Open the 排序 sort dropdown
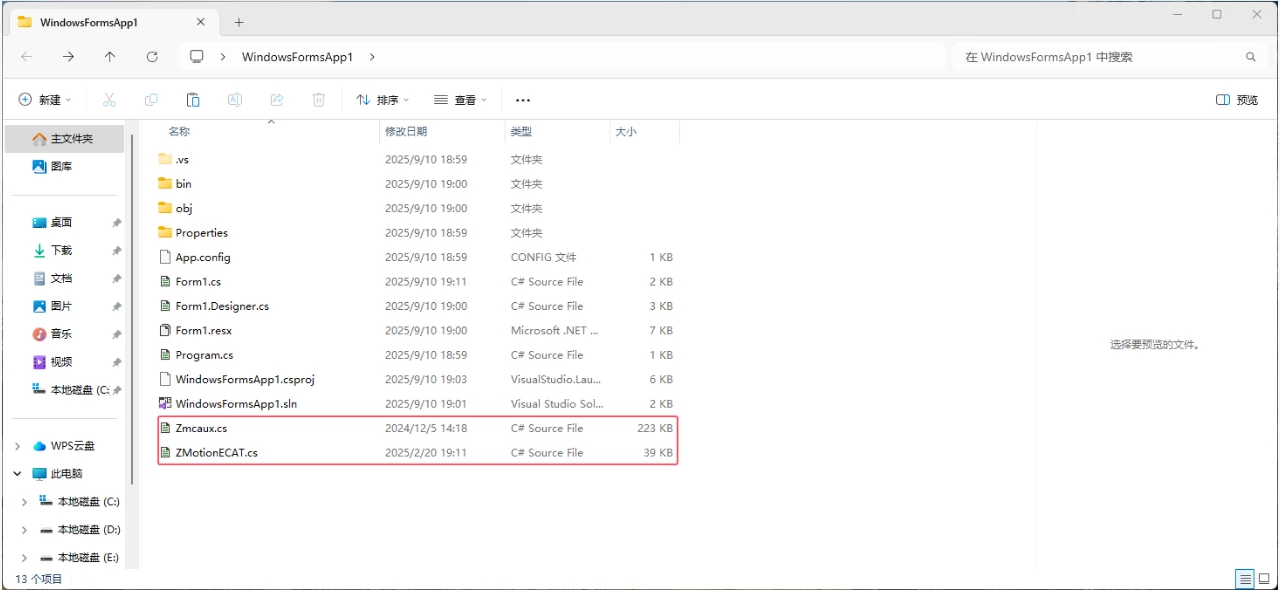1280x590 pixels. (383, 99)
